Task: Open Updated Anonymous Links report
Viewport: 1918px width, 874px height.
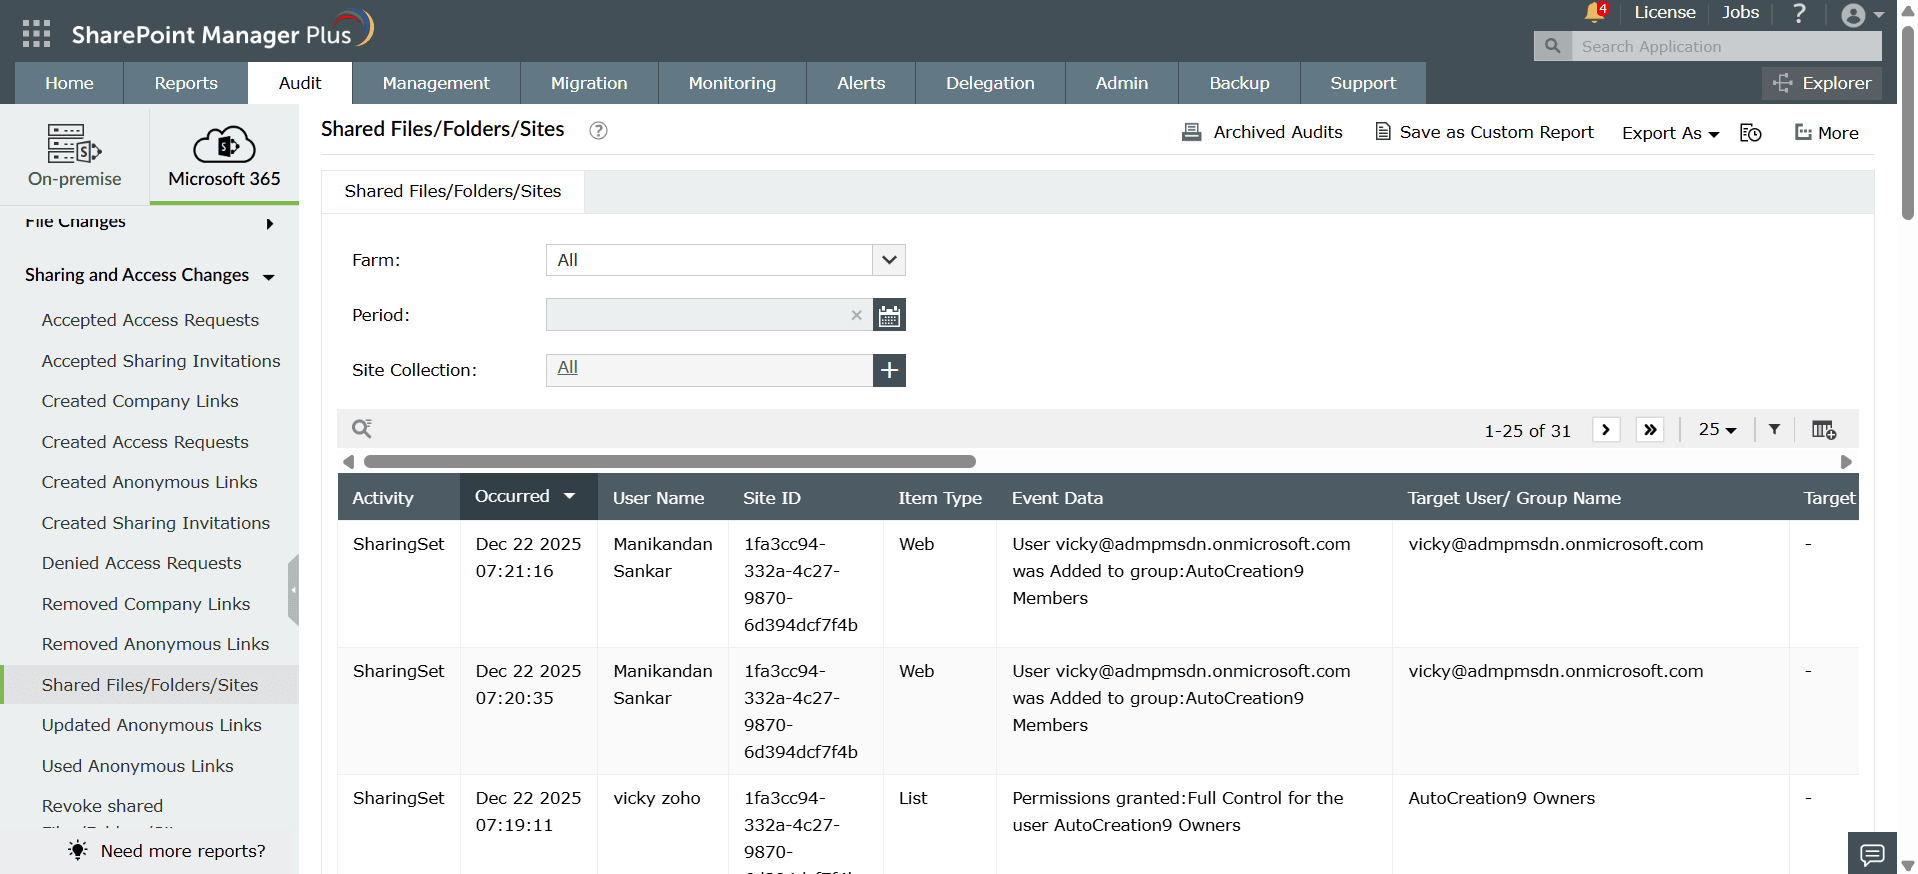Action: (x=151, y=725)
